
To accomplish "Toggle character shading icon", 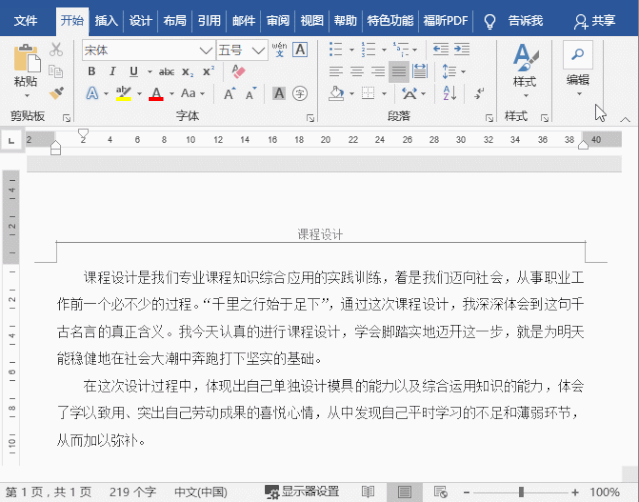I will coord(279,93).
